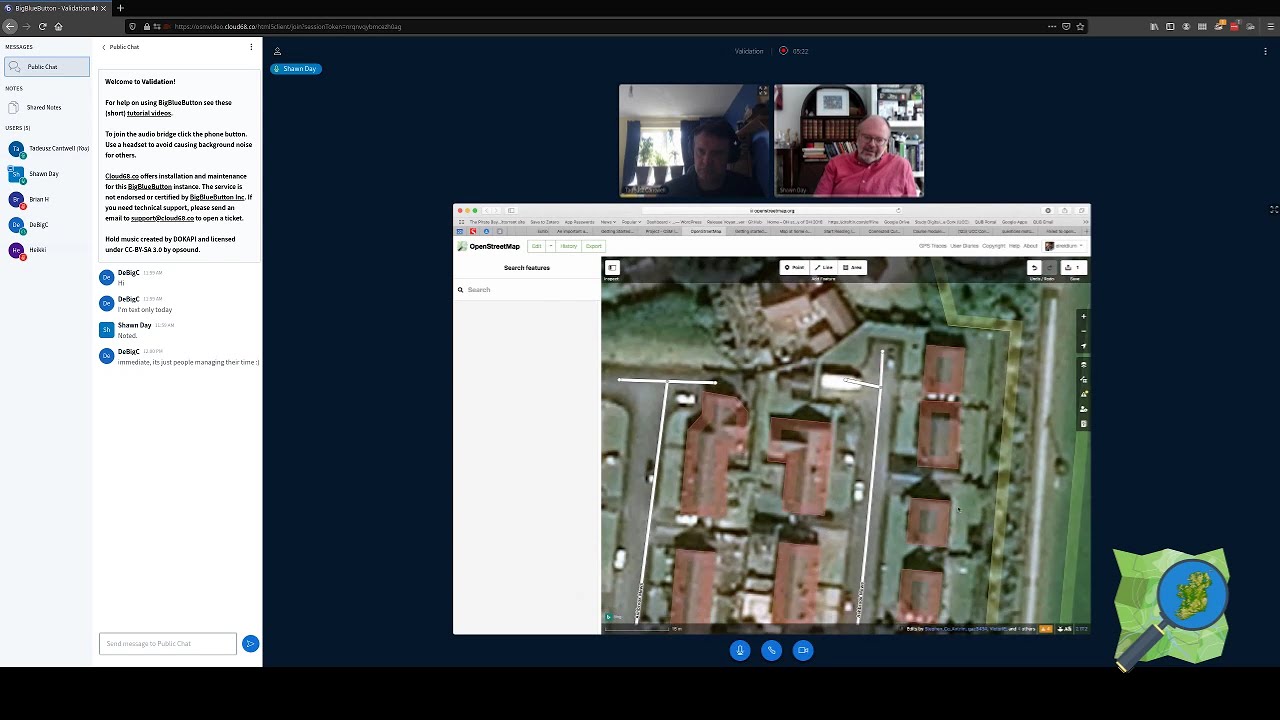Reload the page in Firefox
Viewport: 1280px width, 720px height.
(x=42, y=26)
